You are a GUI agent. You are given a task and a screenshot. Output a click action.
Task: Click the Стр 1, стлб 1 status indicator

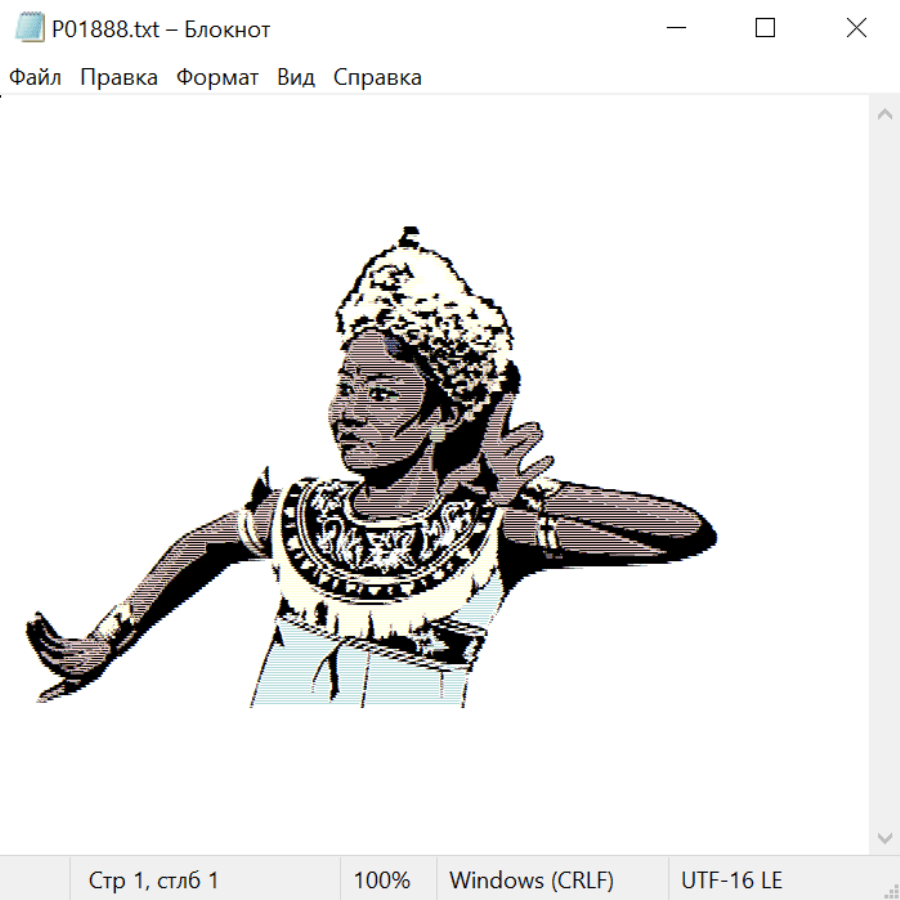pos(153,881)
